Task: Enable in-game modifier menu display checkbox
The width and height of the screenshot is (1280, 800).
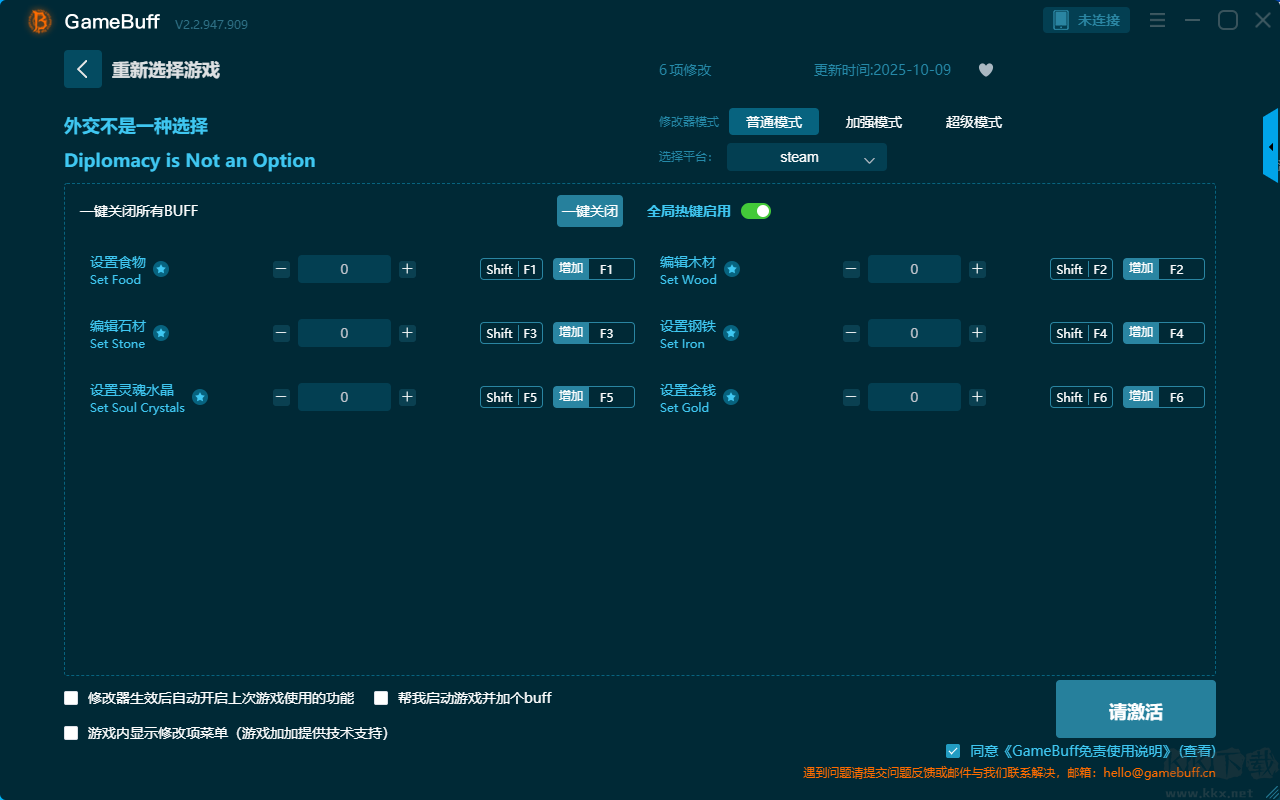Action: [71, 733]
